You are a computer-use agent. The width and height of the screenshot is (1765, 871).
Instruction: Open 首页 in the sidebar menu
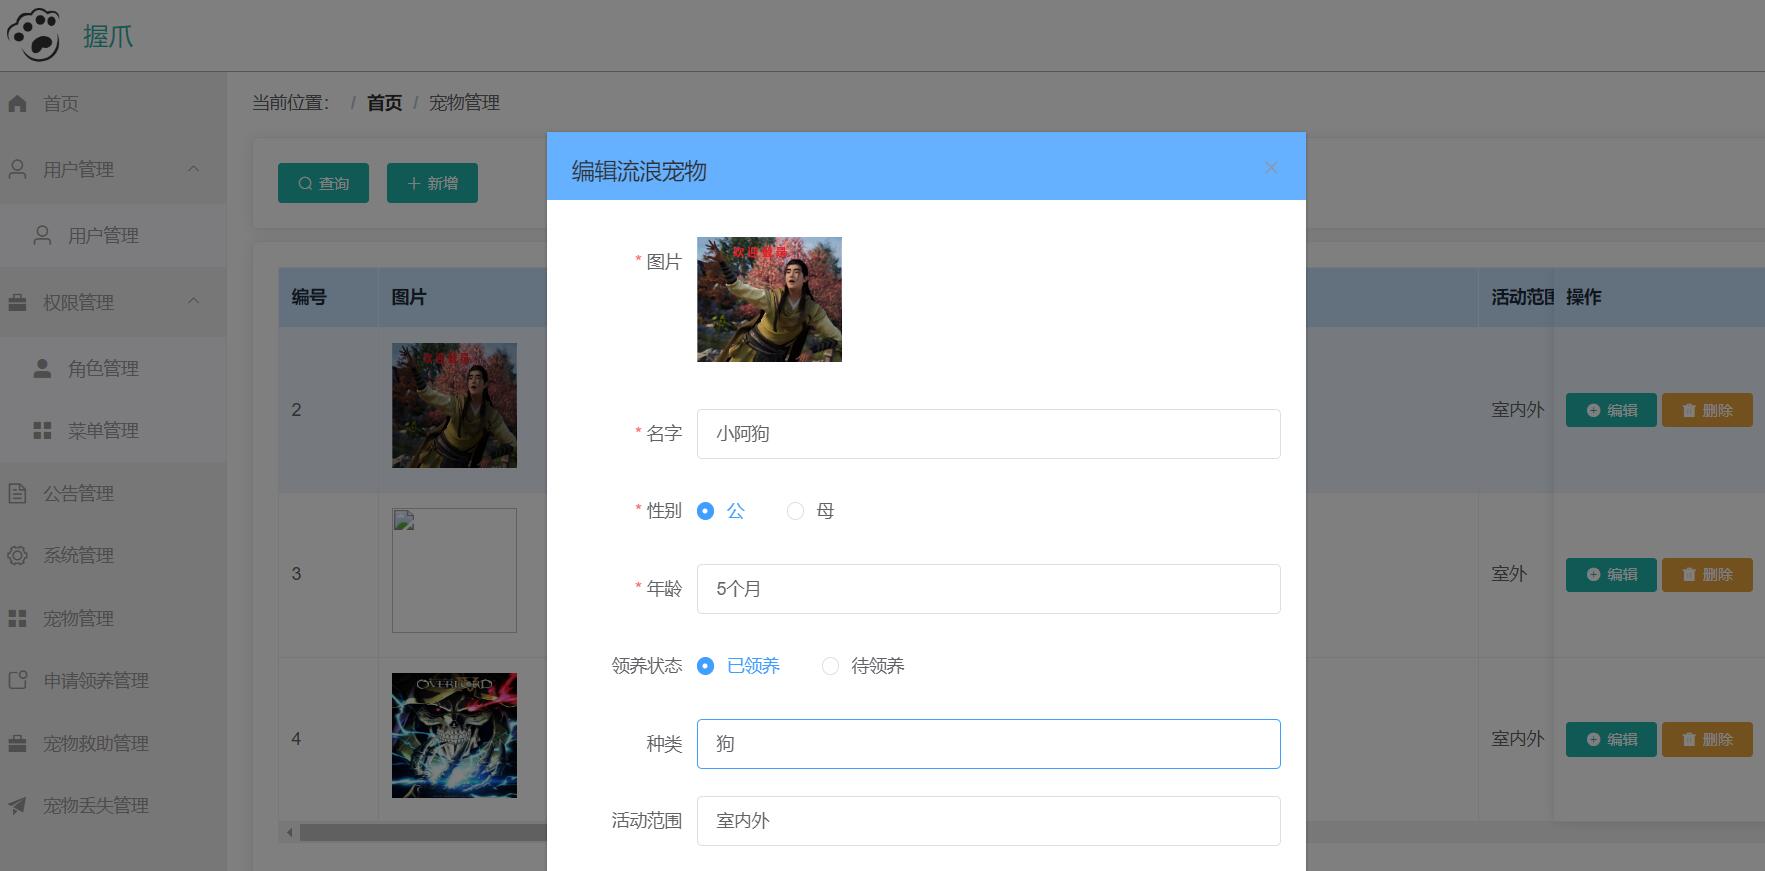tap(113, 103)
